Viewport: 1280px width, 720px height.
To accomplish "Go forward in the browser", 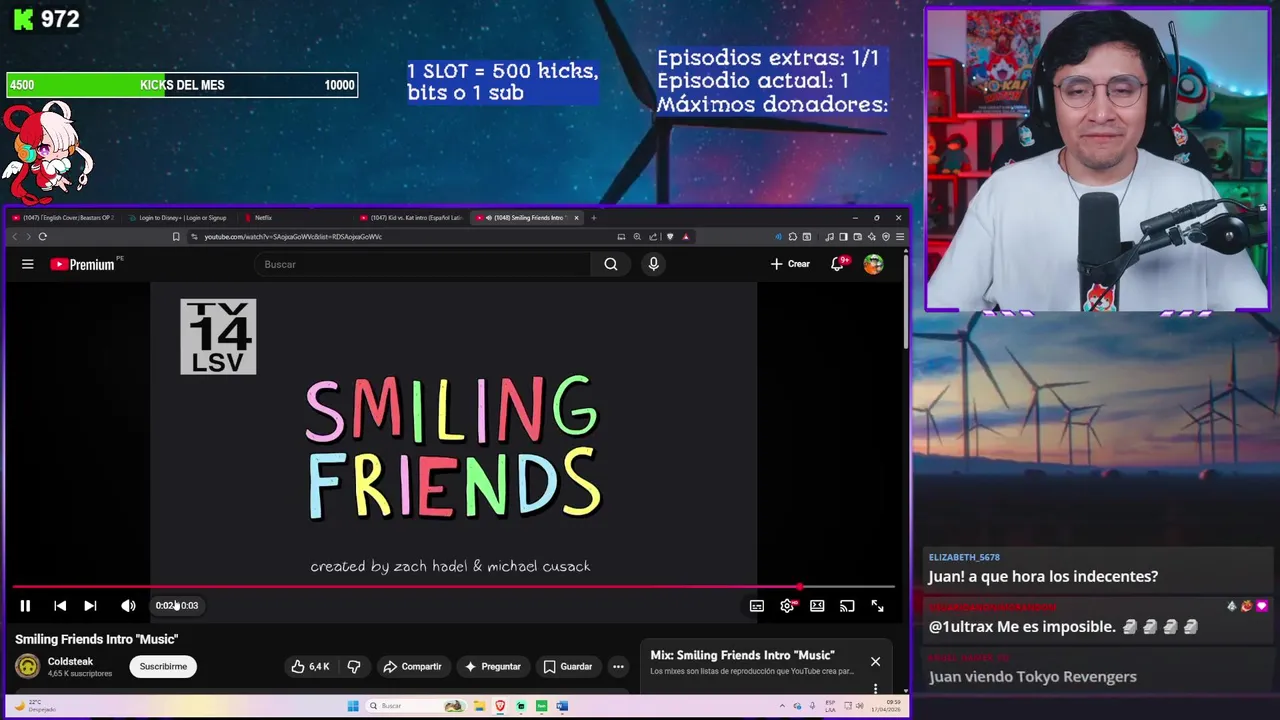I will [x=28, y=237].
